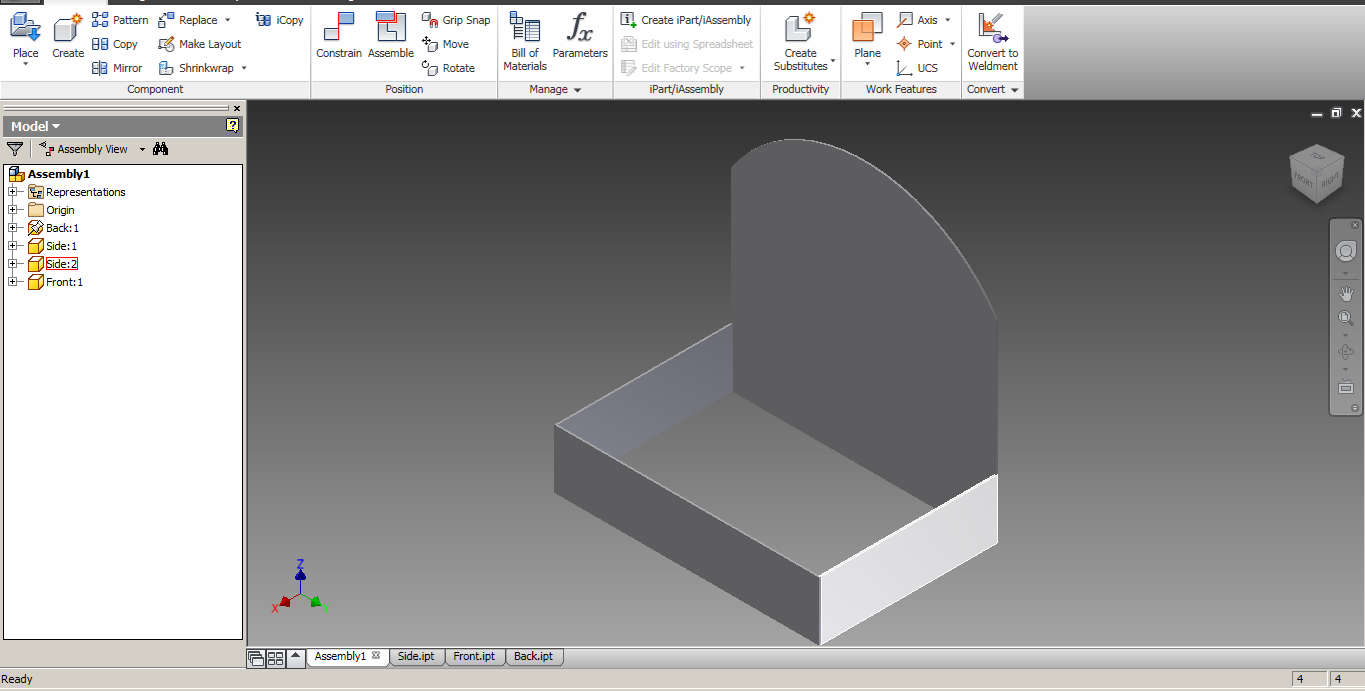The width and height of the screenshot is (1365, 691).
Task: Select the Mirror component tool
Action: click(x=117, y=68)
